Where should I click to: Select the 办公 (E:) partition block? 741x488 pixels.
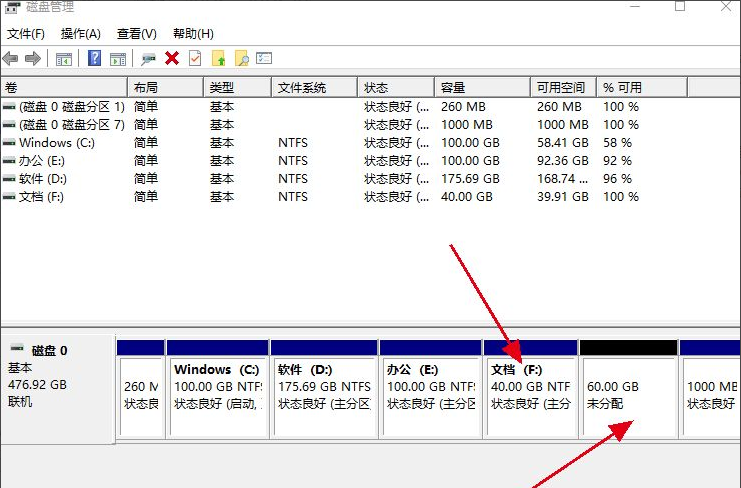[430, 395]
